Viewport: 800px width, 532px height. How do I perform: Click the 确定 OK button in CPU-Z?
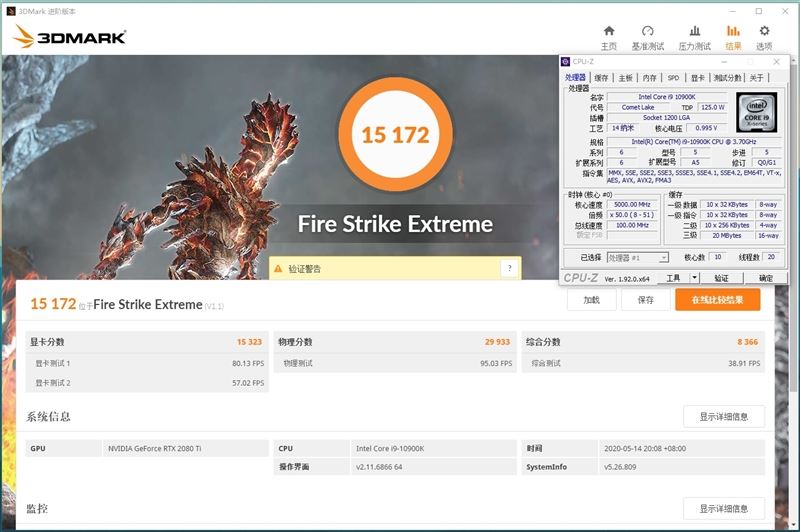[766, 278]
